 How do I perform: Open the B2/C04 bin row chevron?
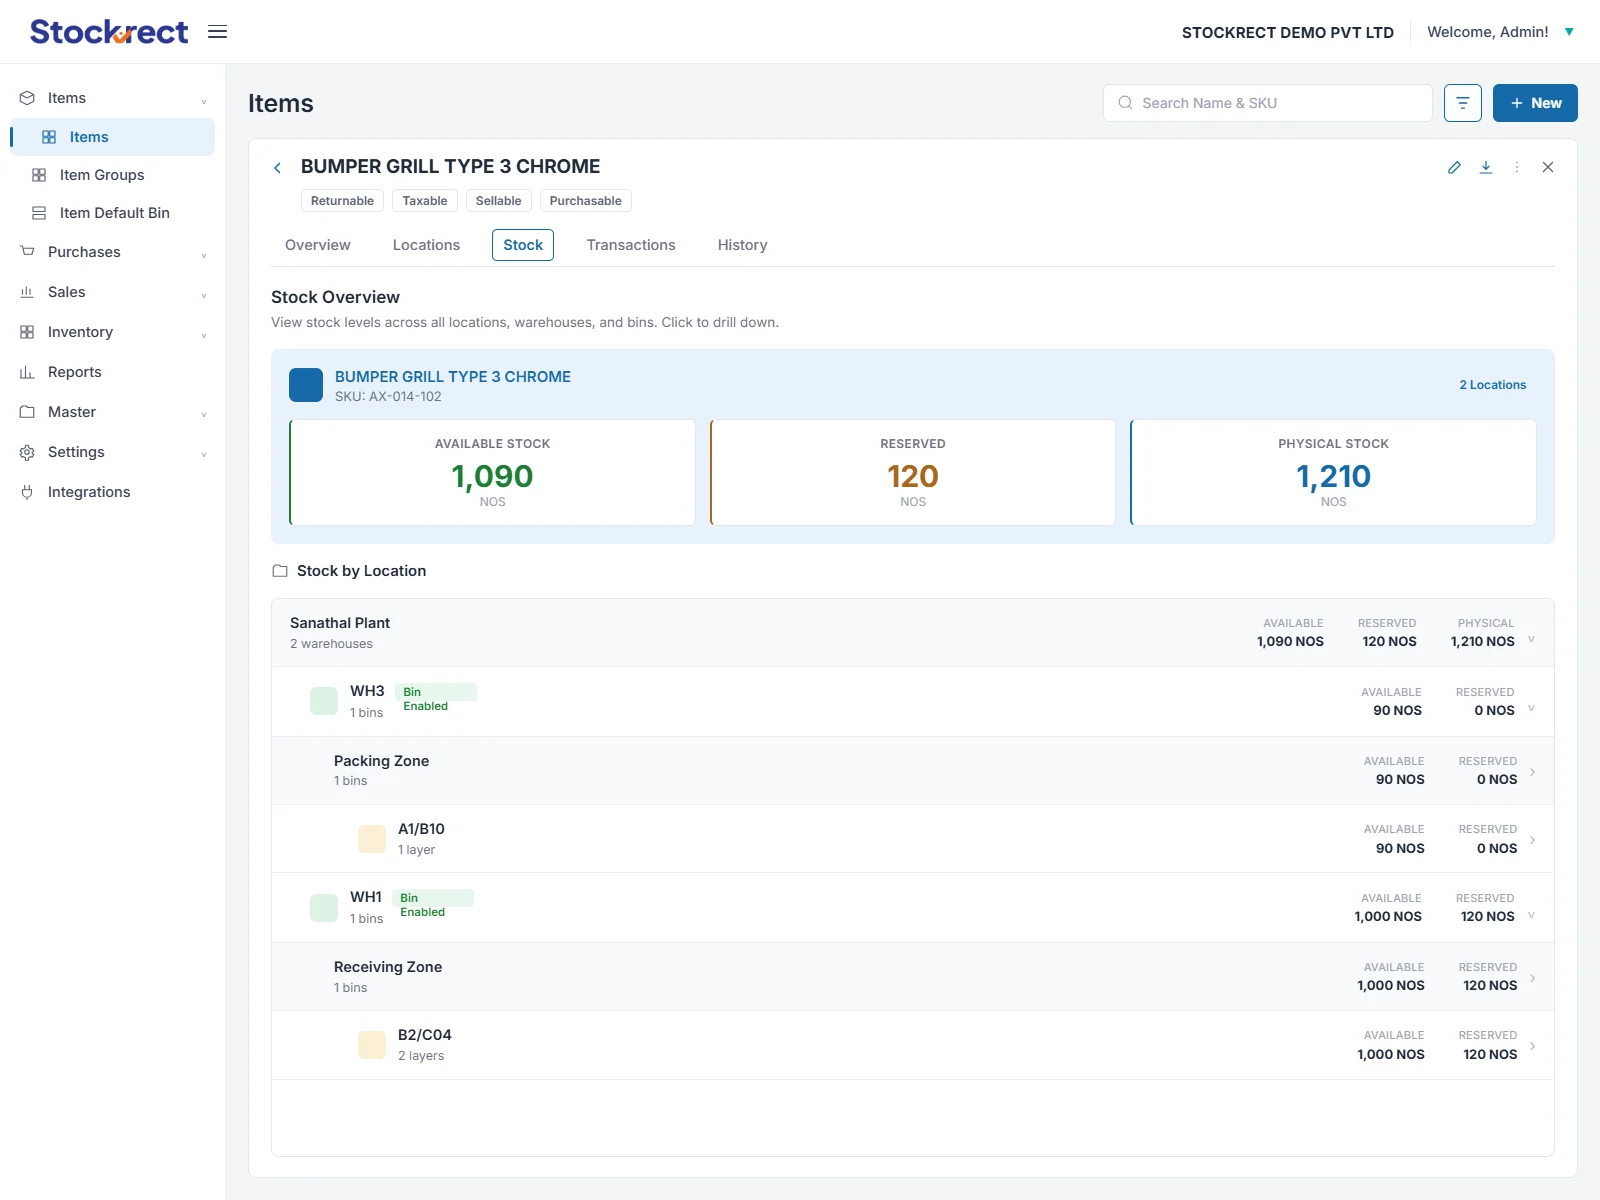click(x=1533, y=1046)
